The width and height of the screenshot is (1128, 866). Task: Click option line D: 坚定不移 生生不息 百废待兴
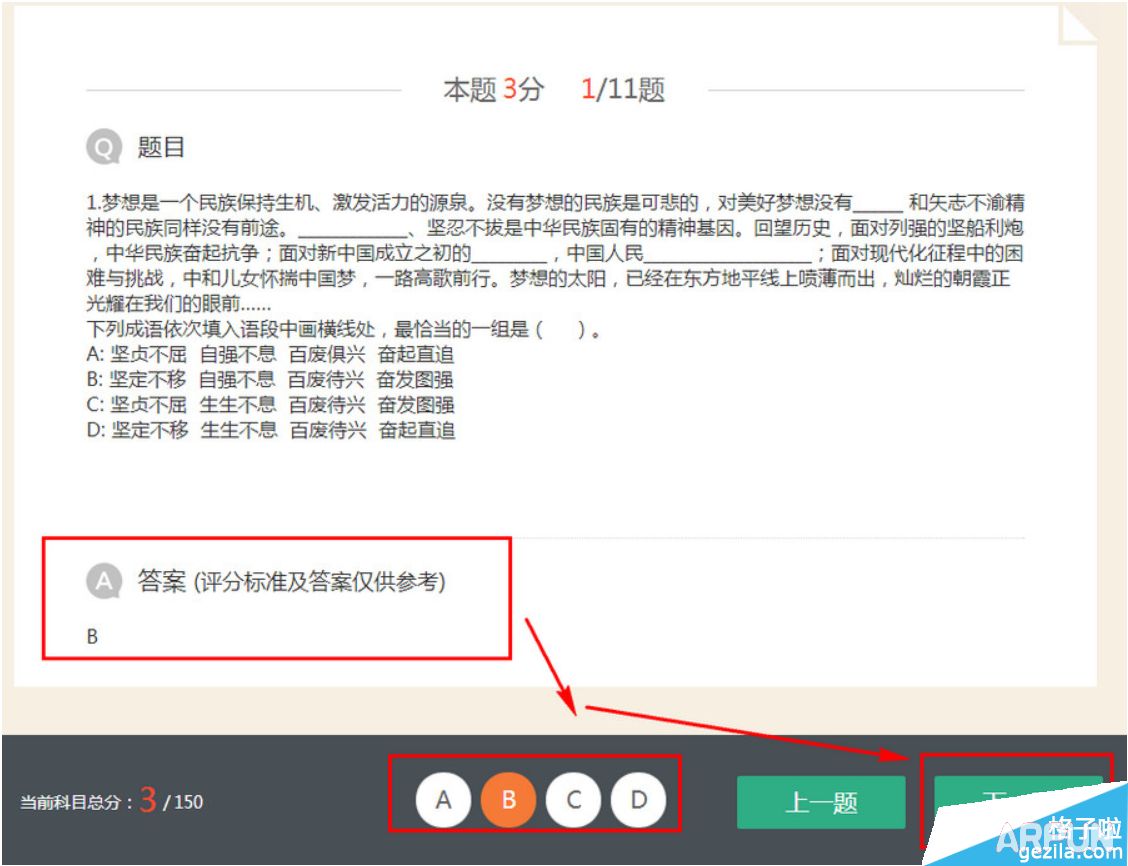pos(270,431)
